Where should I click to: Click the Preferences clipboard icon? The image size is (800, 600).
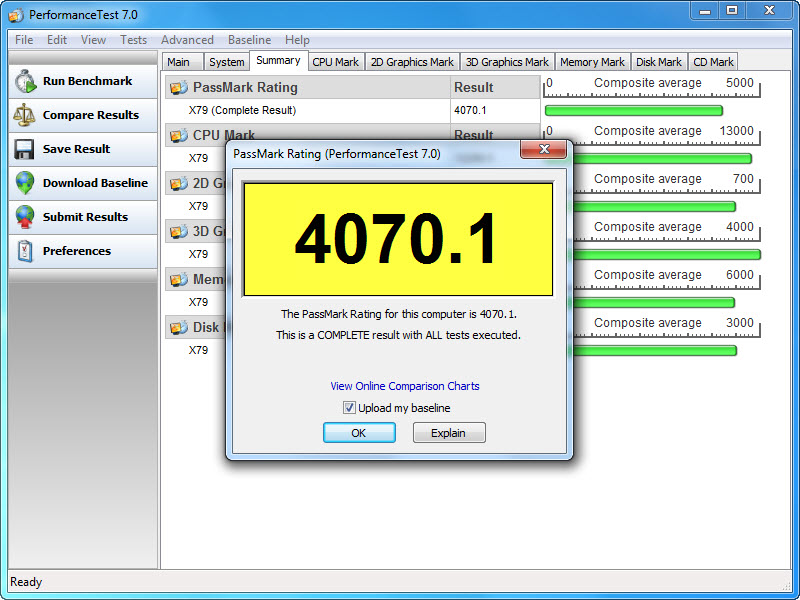24,251
